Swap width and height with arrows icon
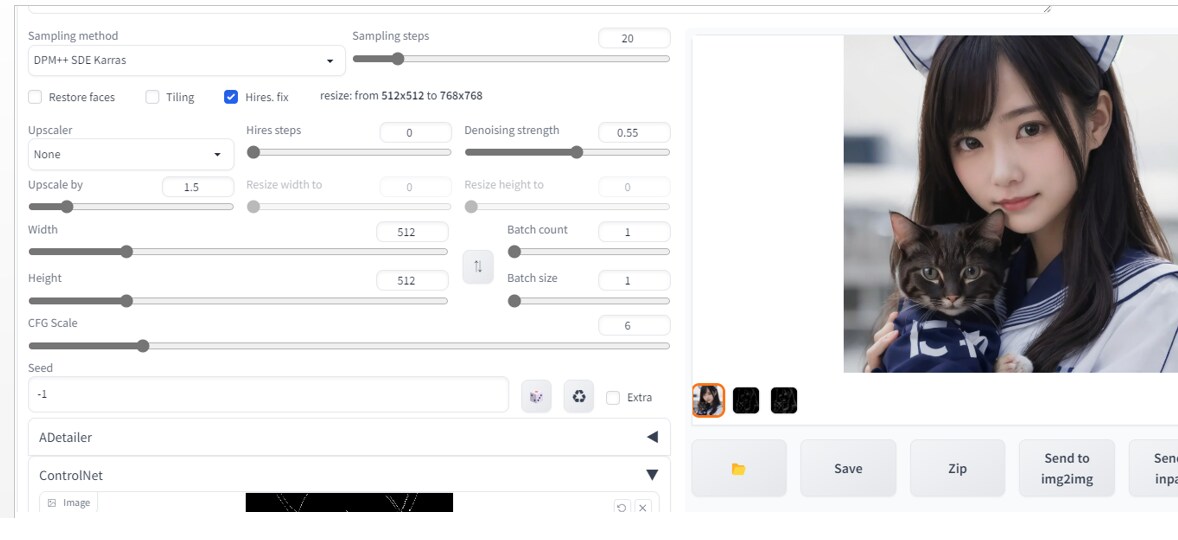Image resolution: width=1178 pixels, height=540 pixels. click(x=478, y=267)
